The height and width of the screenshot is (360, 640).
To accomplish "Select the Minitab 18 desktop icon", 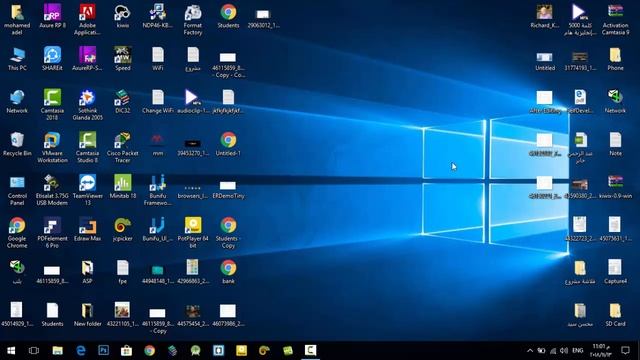I will [122, 187].
